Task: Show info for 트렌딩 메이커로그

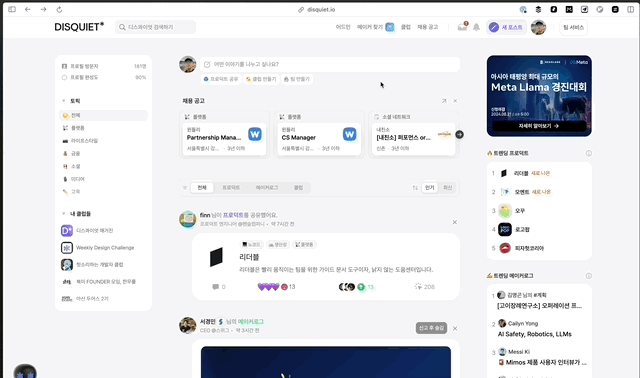Action: click(589, 276)
